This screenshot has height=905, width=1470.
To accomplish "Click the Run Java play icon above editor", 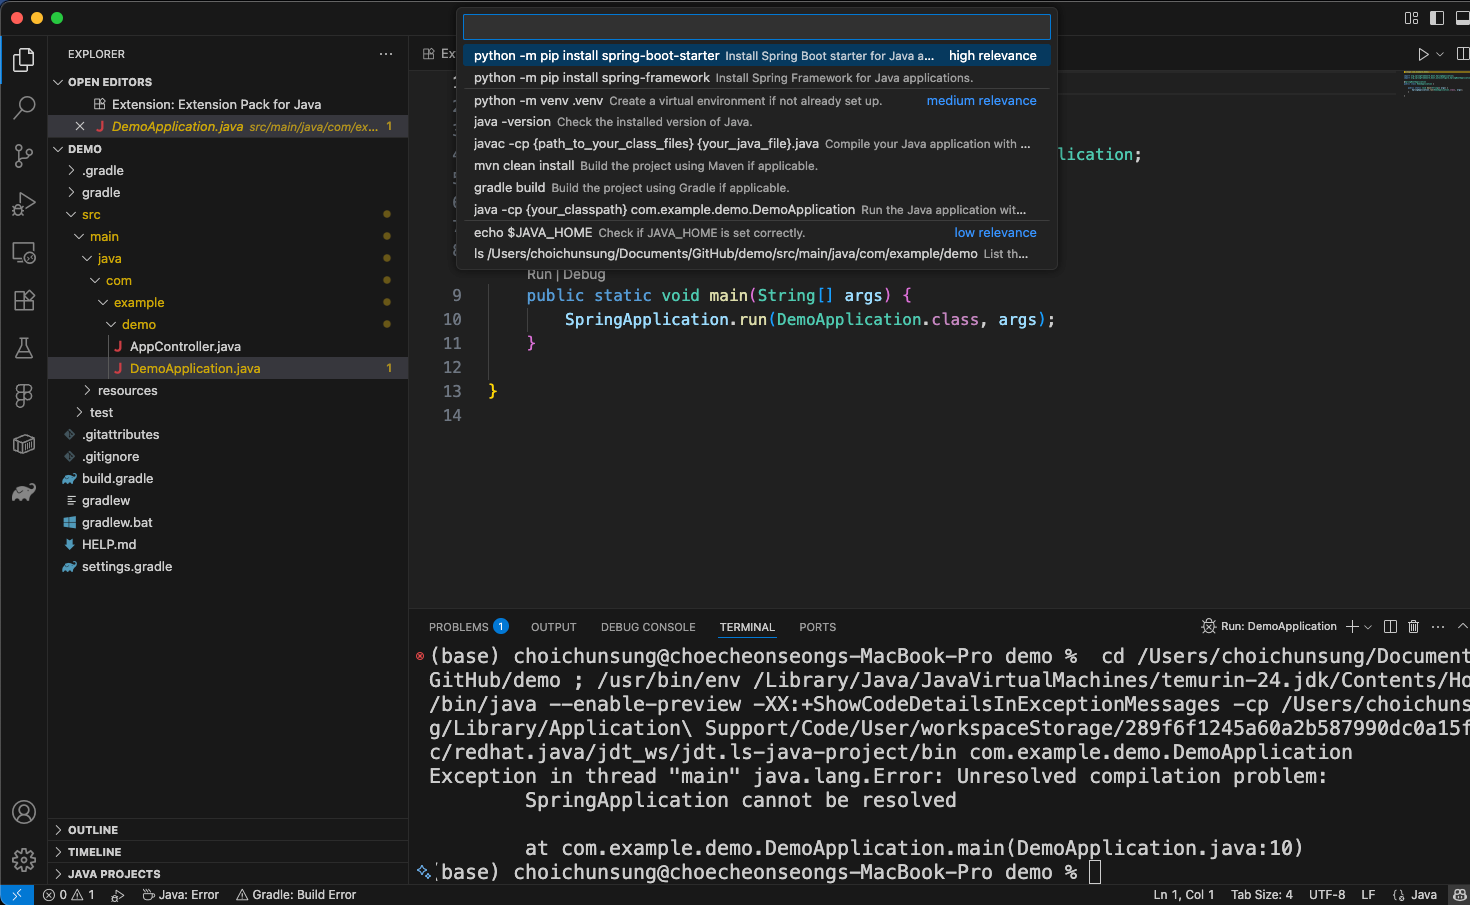I will tap(1423, 54).
